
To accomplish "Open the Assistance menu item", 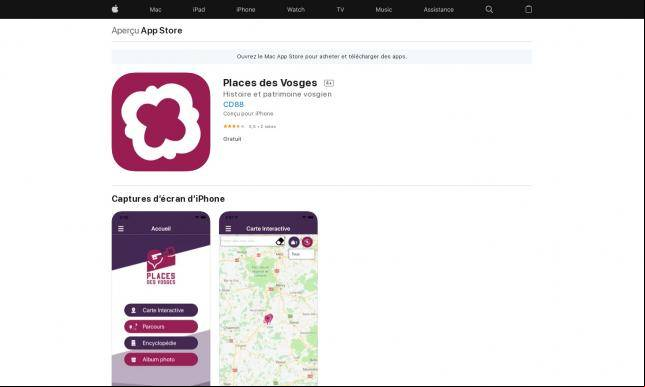I will pyautogui.click(x=439, y=9).
